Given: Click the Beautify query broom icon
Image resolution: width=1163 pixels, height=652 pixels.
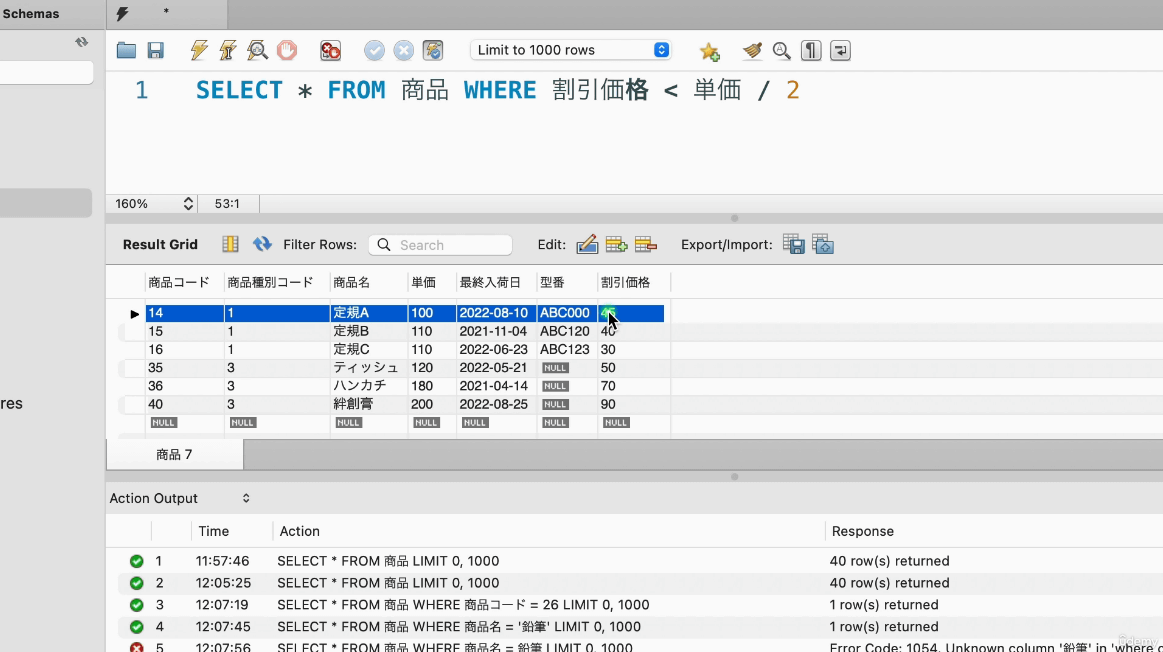Looking at the screenshot, I should tap(752, 50).
